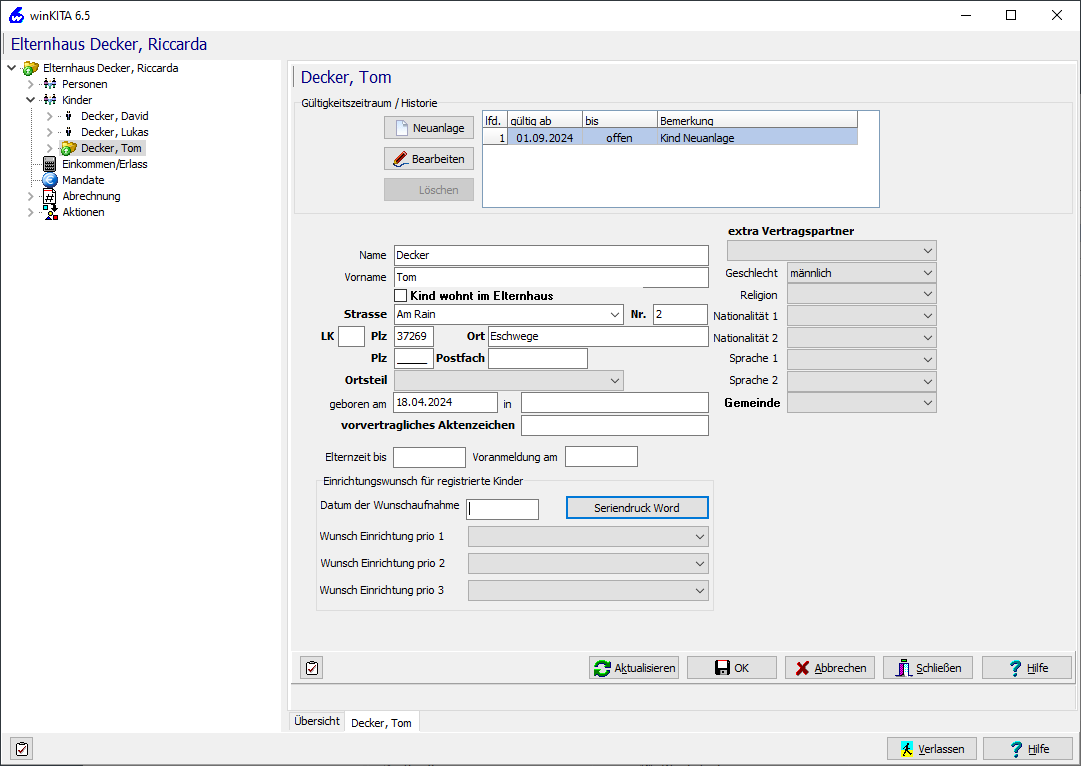Image resolution: width=1081 pixels, height=766 pixels.
Task: Click the clipboard icon beside Aktualisieren row
Action: 311,668
